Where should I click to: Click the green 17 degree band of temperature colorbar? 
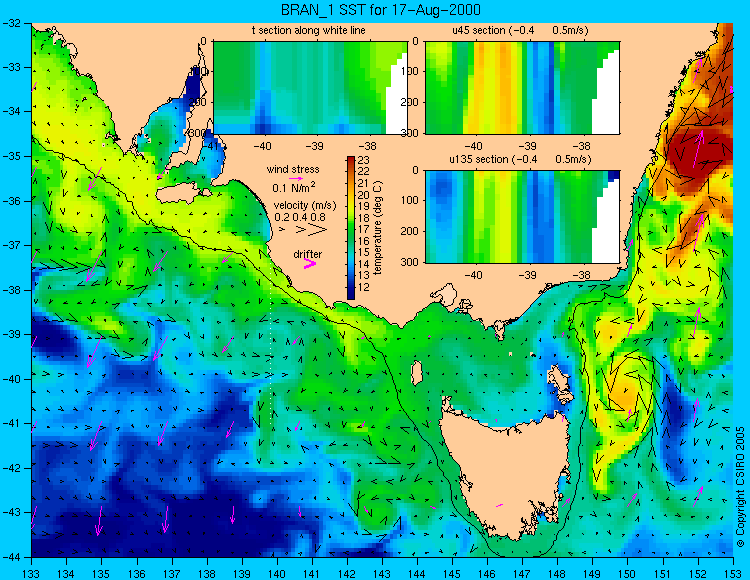click(x=351, y=230)
